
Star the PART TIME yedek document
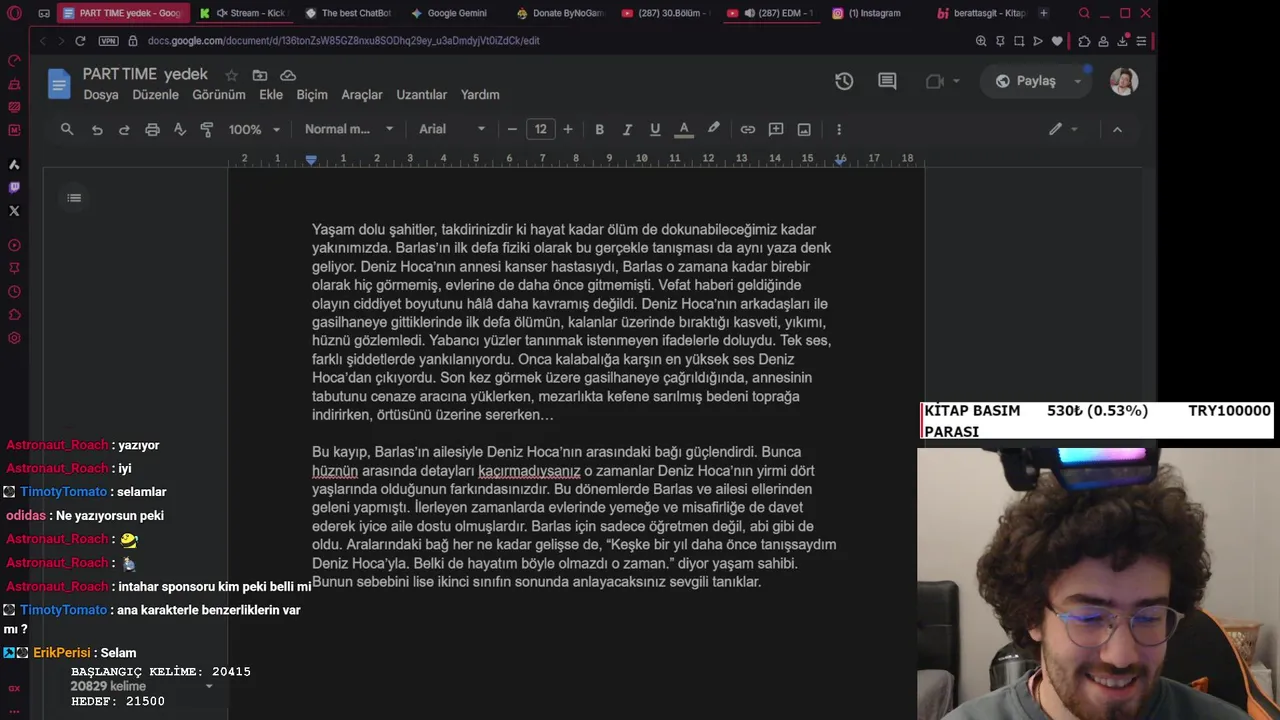click(232, 75)
